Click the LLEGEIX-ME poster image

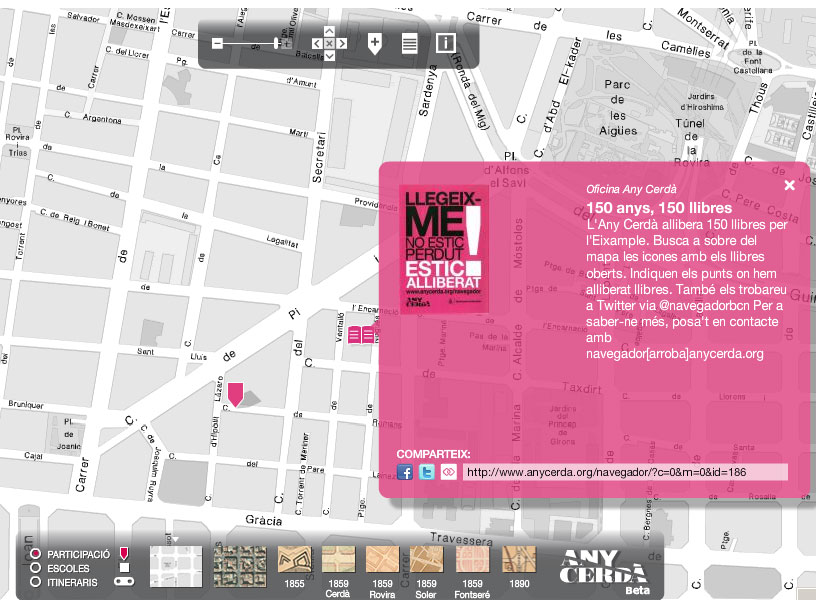pos(444,249)
